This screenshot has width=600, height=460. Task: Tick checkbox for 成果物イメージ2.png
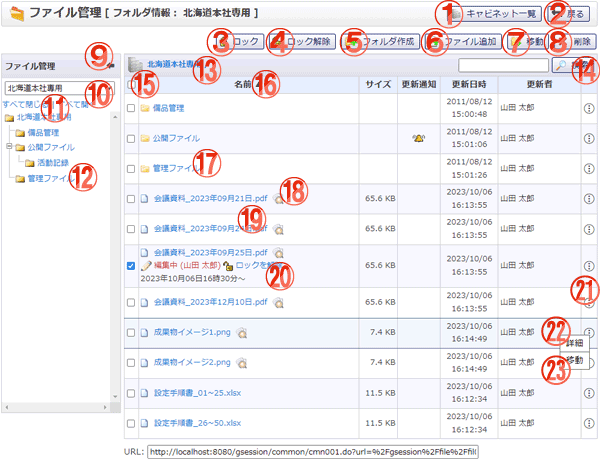coord(131,363)
